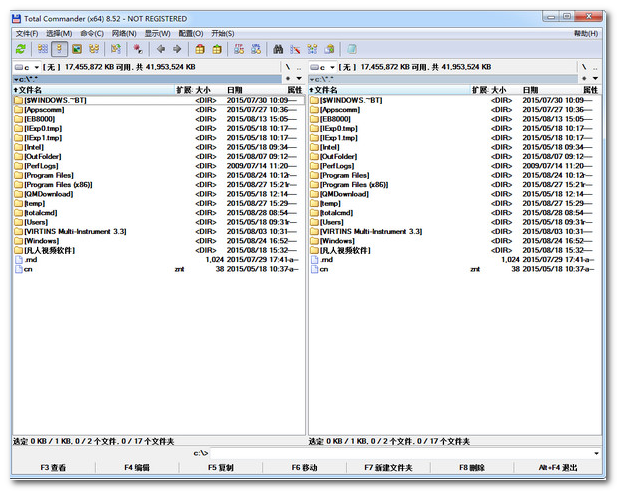Click the F6 移动 button

pos(305,468)
